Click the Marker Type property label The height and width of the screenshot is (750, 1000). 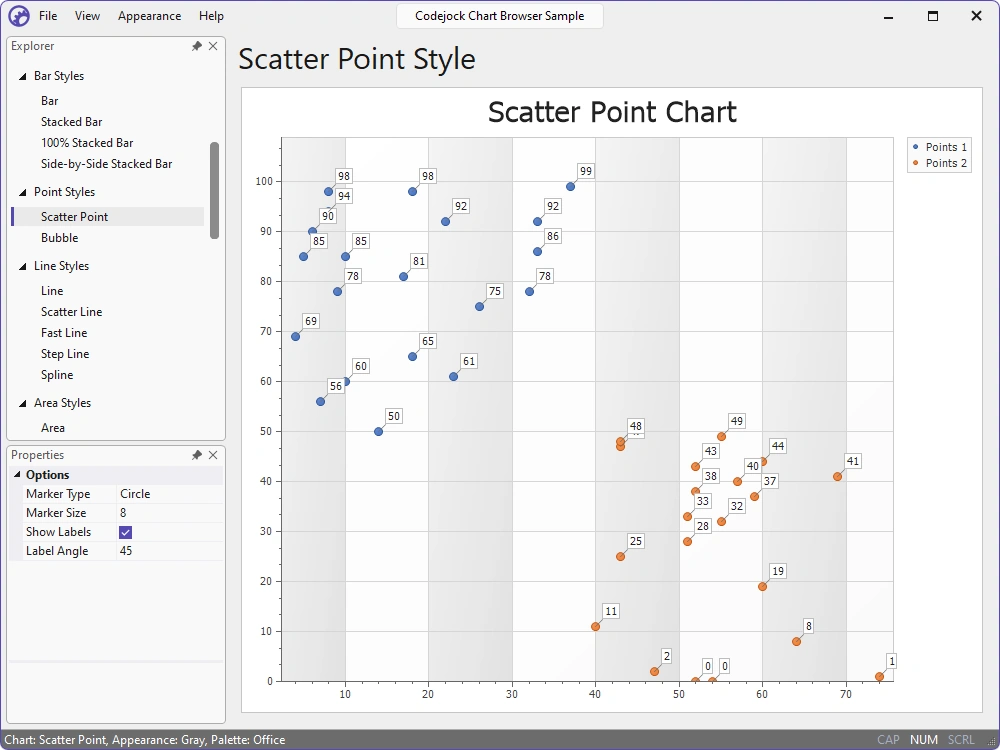coord(58,494)
